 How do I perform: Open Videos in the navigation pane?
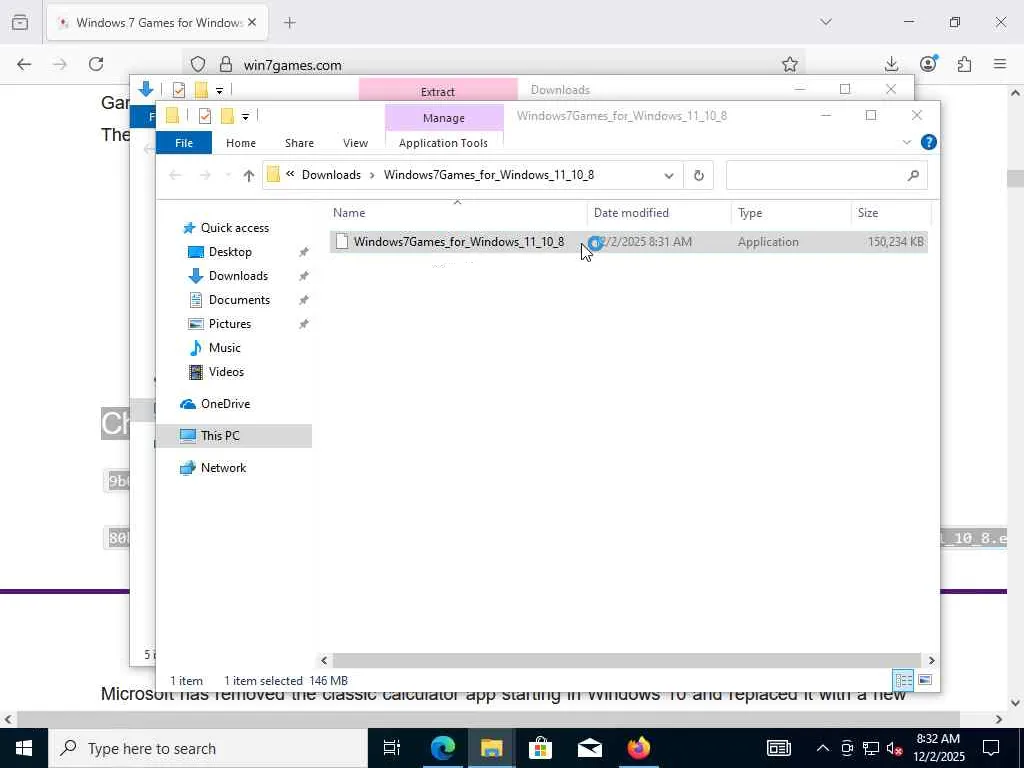click(226, 372)
